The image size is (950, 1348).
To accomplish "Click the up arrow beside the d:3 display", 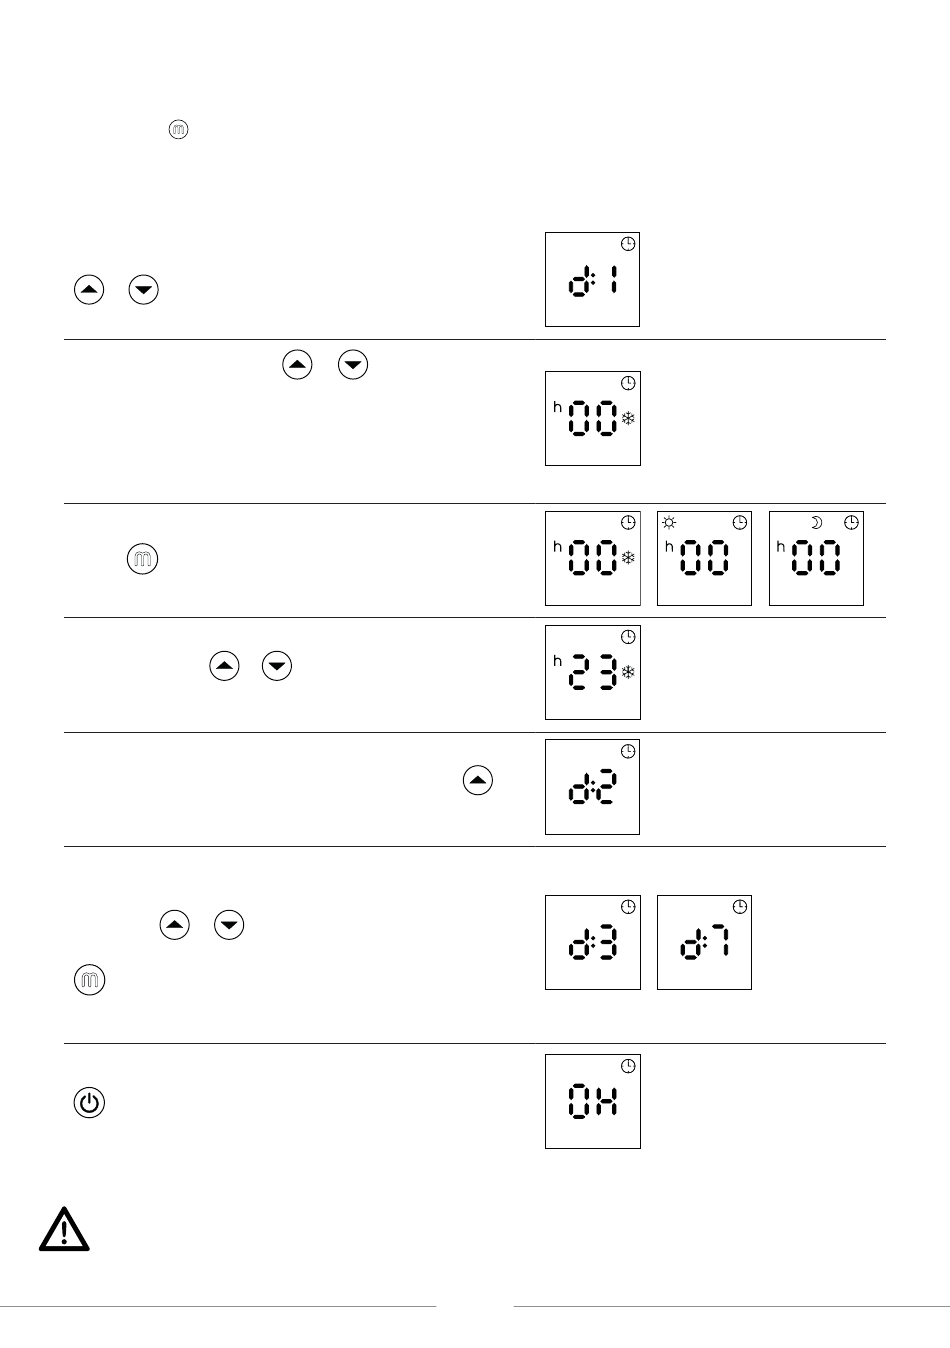I will [x=175, y=925].
